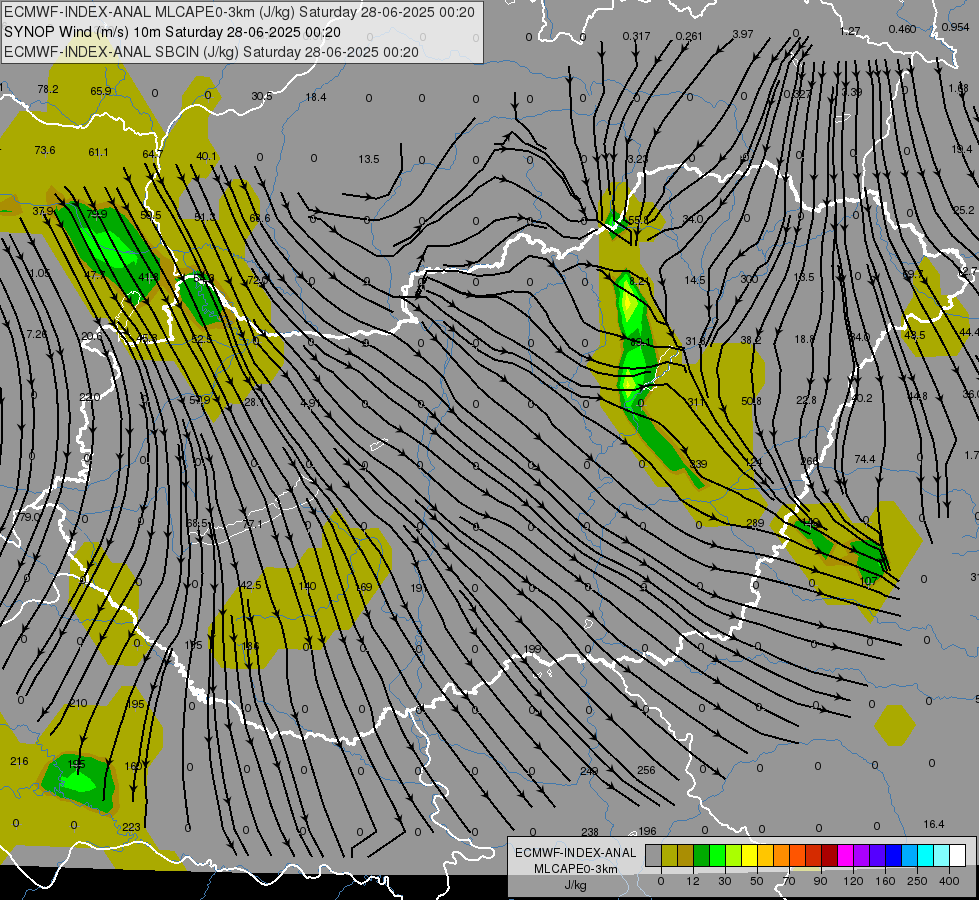The width and height of the screenshot is (979, 900).
Task: Click the map value 42.5
Action: click(250, 585)
